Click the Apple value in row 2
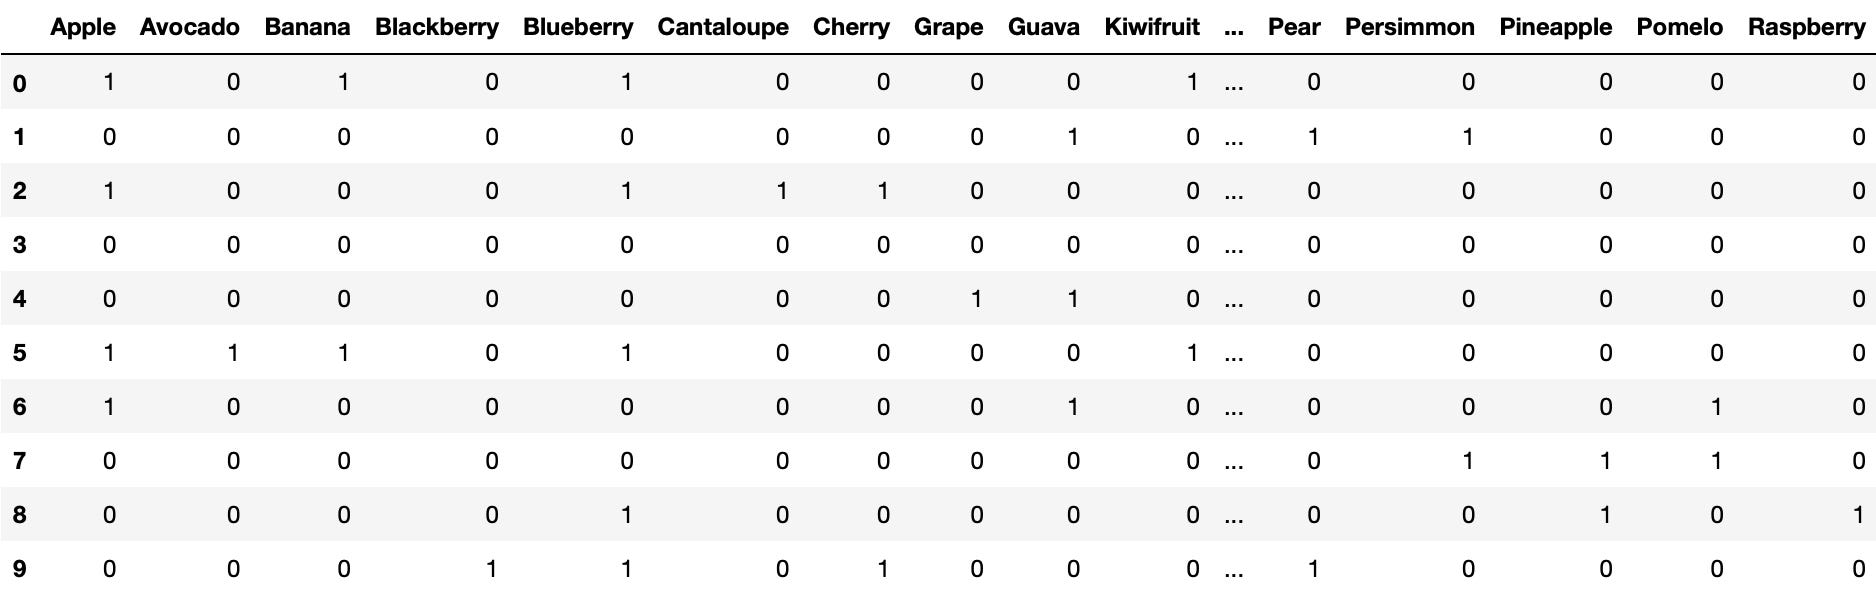Image resolution: width=1876 pixels, height=596 pixels. (x=109, y=191)
